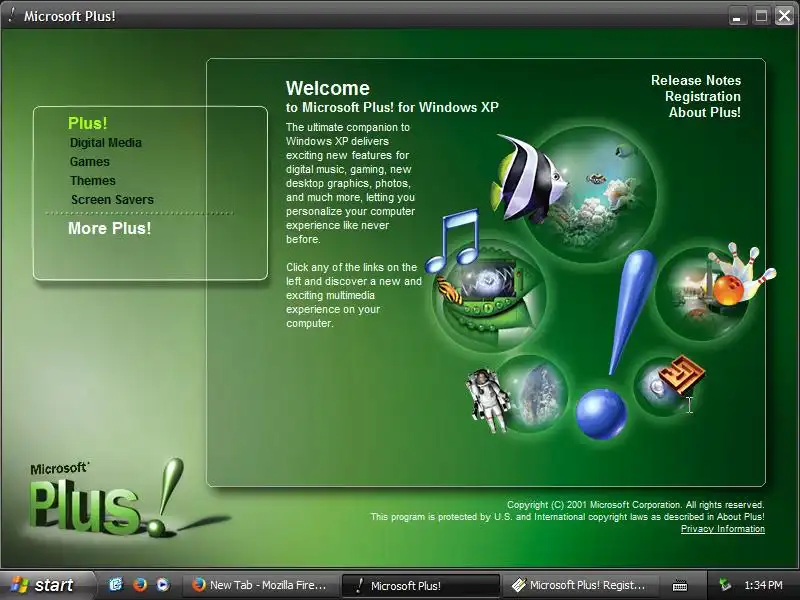
Task: Open the About Plus! link
Action: 705,112
